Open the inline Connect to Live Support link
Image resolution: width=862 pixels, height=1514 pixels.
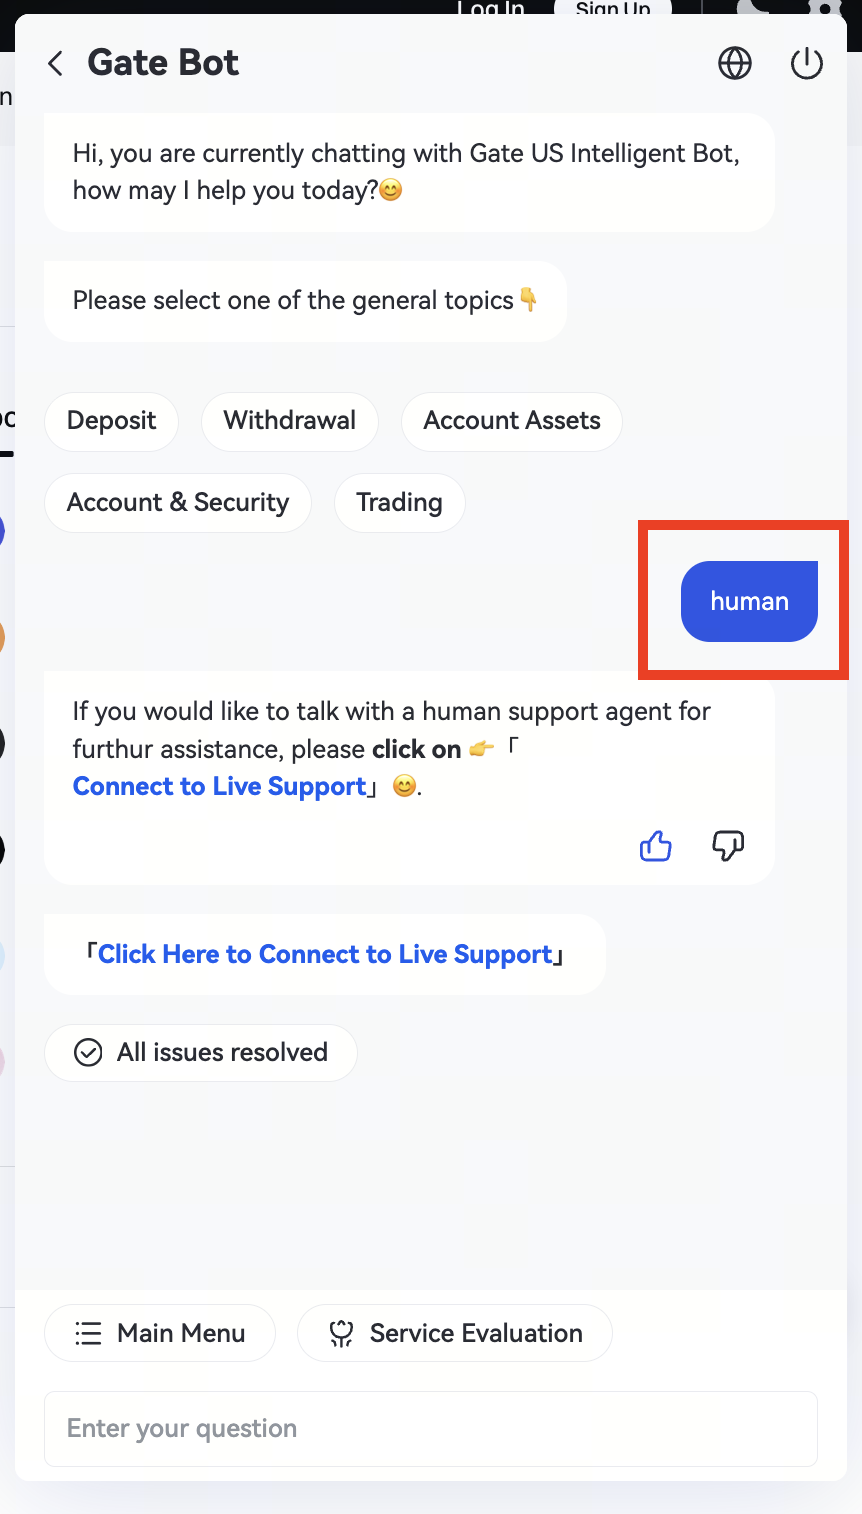point(220,787)
